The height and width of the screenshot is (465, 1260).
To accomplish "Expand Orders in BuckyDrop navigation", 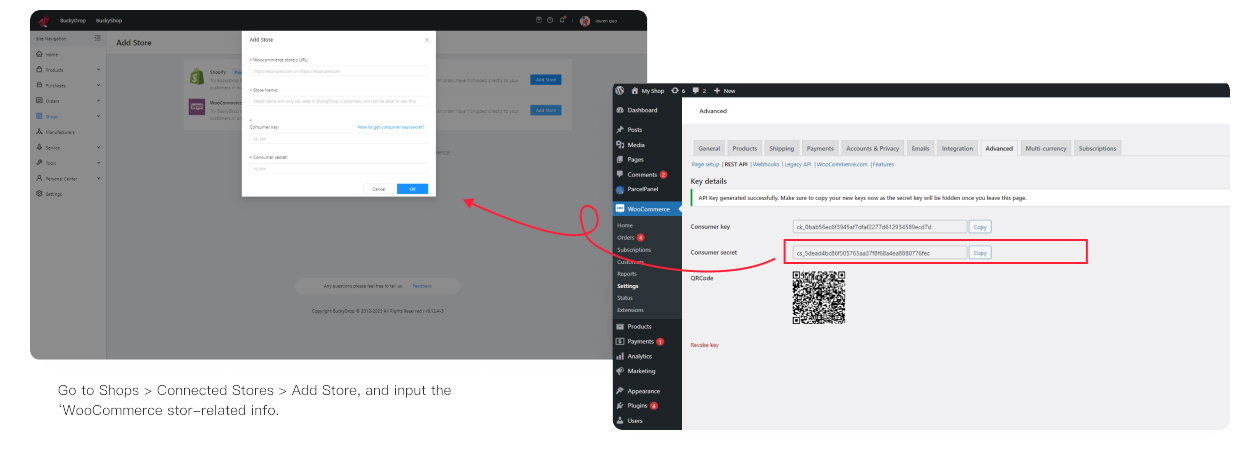I will [98, 101].
